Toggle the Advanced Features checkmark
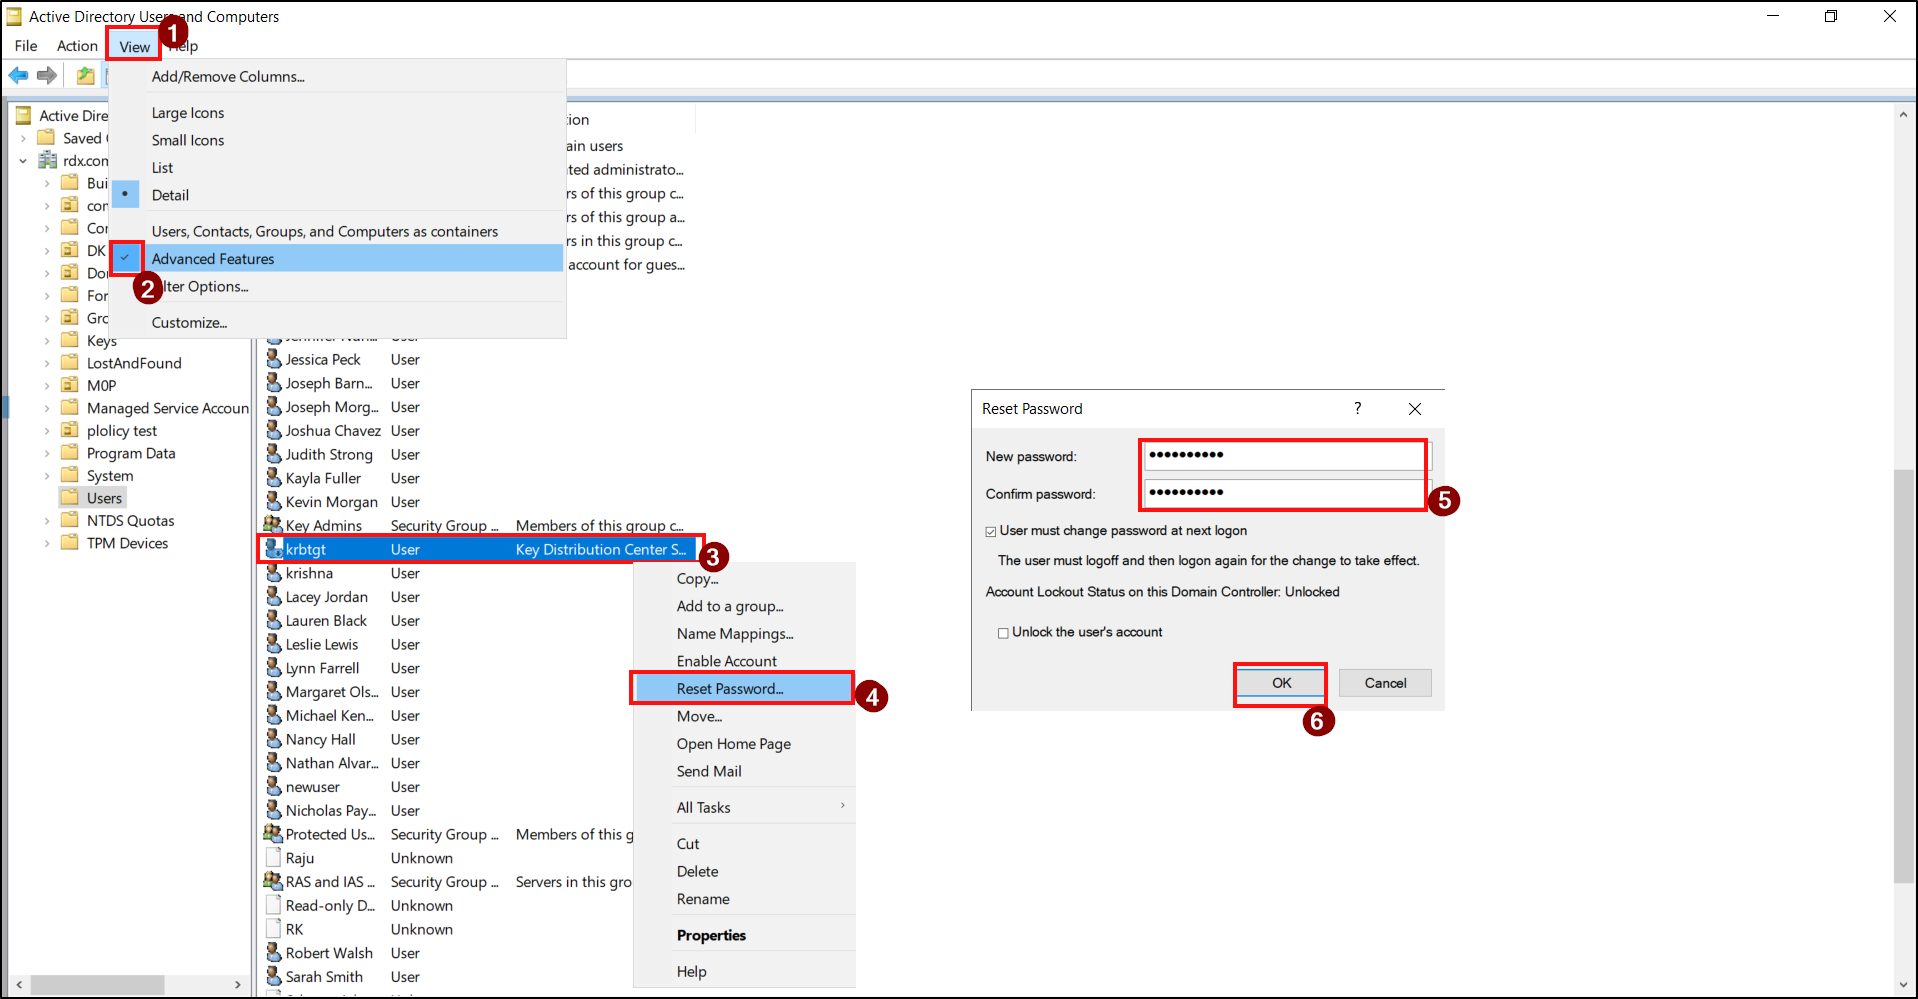 tap(126, 258)
